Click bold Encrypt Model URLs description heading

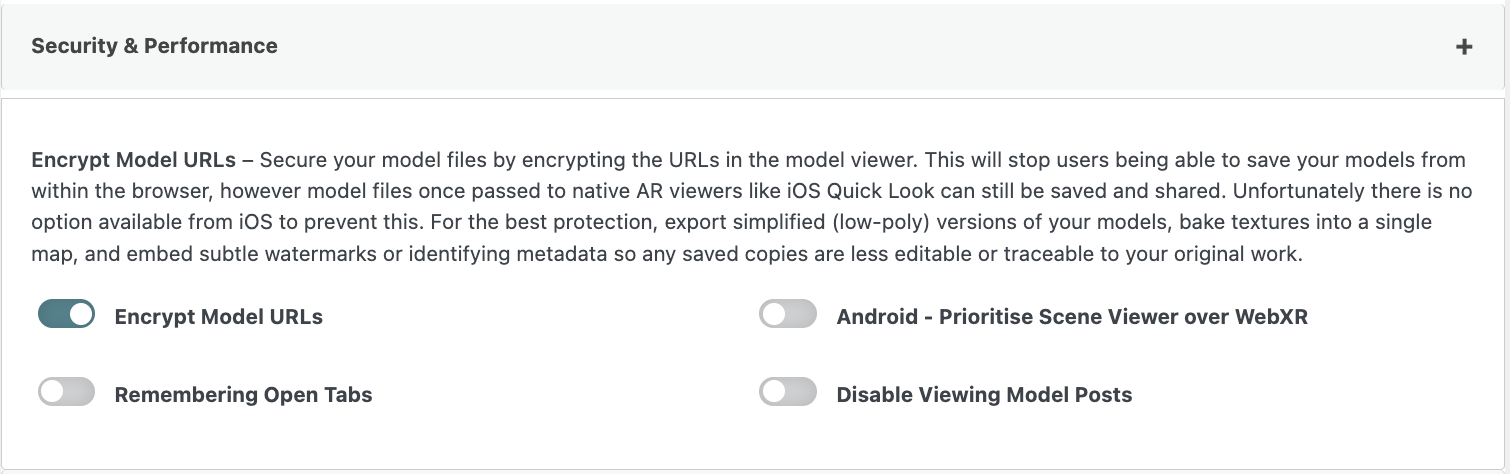(x=134, y=160)
